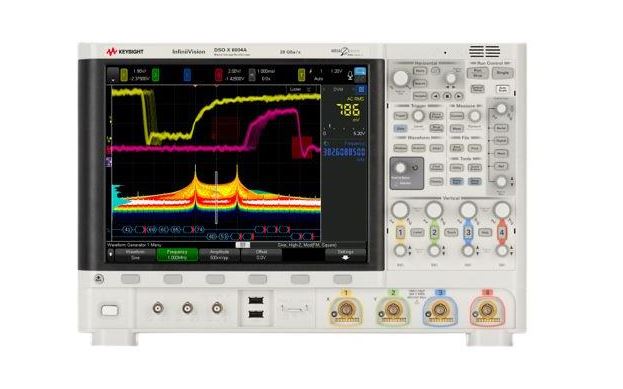Push the Zoom key beside the Horiz key
Viewport: 623px width, 389px height.
[x=435, y=71]
